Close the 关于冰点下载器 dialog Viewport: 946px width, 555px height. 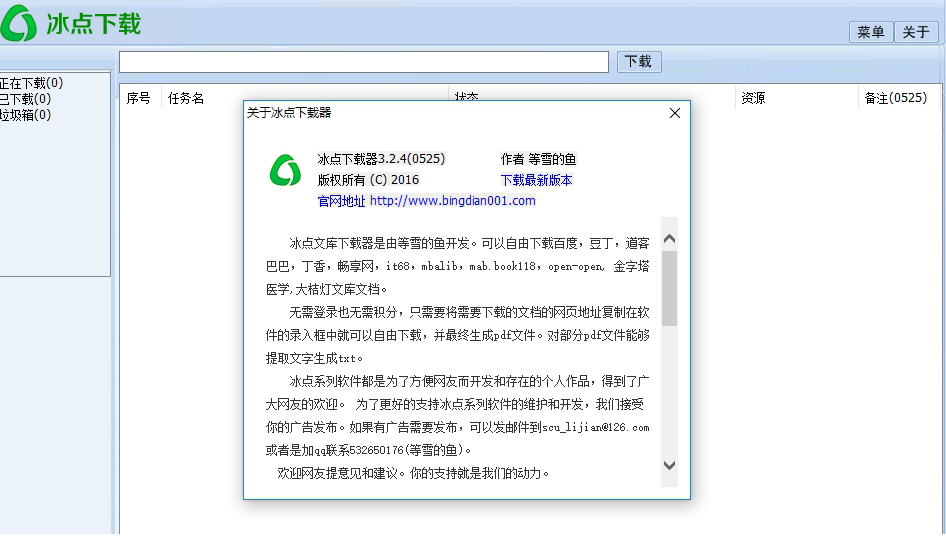(x=675, y=113)
